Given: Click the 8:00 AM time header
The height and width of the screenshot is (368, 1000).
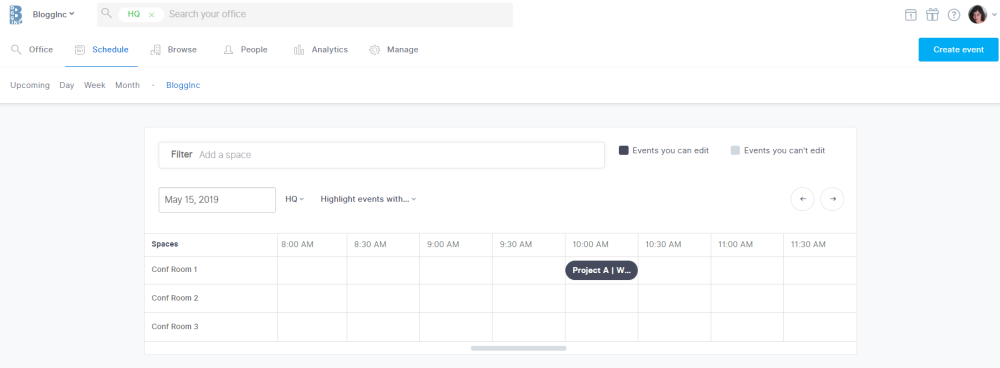Looking at the screenshot, I should pos(298,244).
